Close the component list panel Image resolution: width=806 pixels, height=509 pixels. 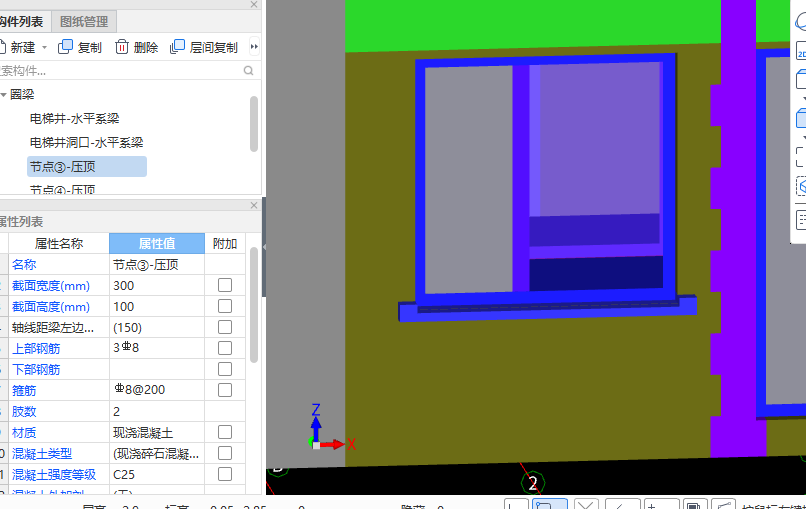coord(254,4)
